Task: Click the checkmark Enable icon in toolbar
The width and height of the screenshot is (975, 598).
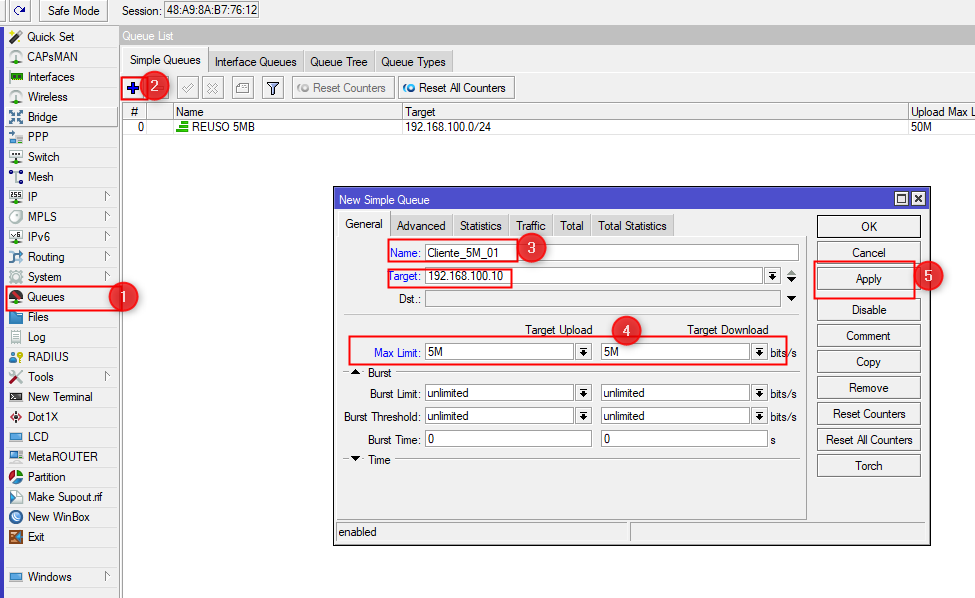Action: click(x=187, y=88)
